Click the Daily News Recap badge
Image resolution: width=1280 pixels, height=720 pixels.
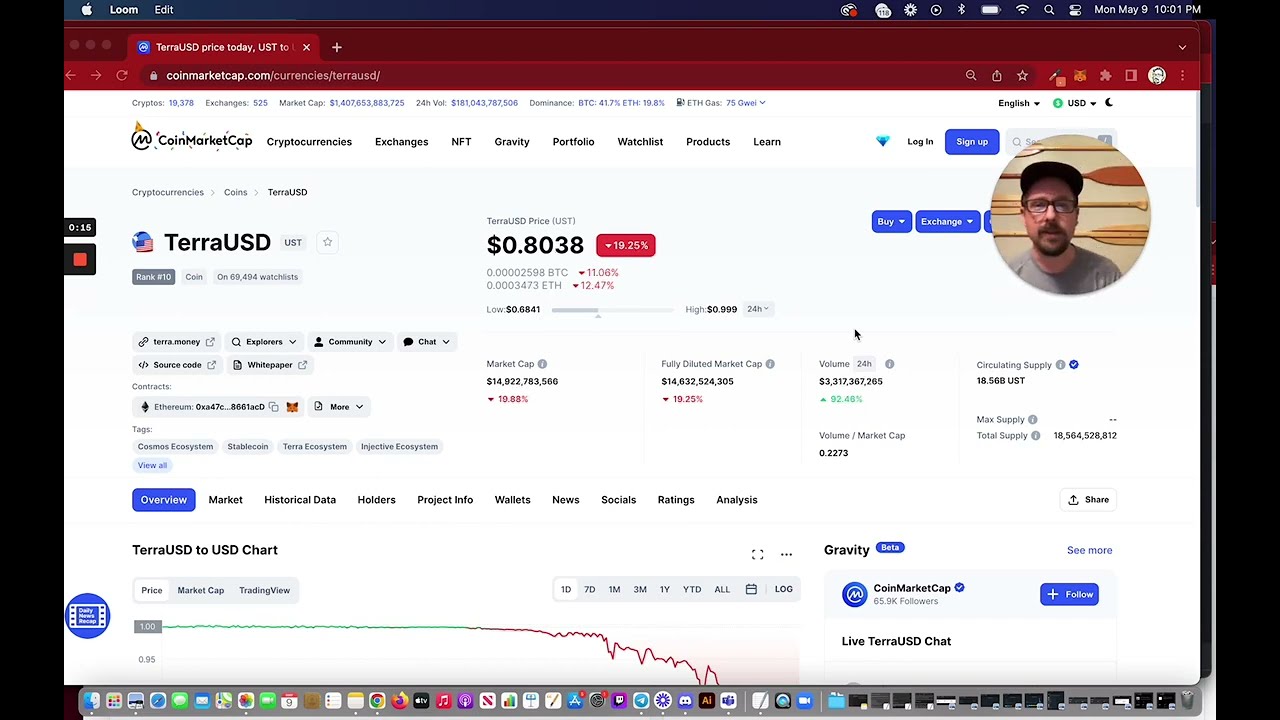[x=87, y=615]
